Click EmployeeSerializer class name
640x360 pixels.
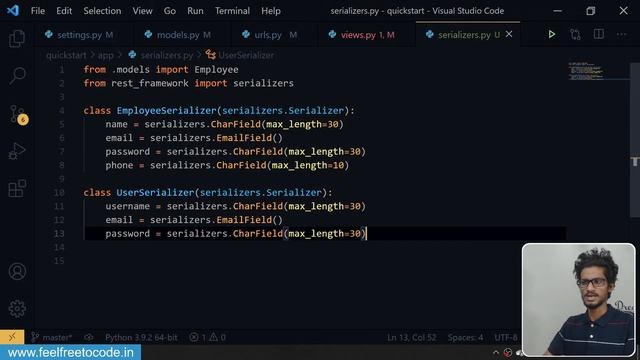[x=167, y=111]
